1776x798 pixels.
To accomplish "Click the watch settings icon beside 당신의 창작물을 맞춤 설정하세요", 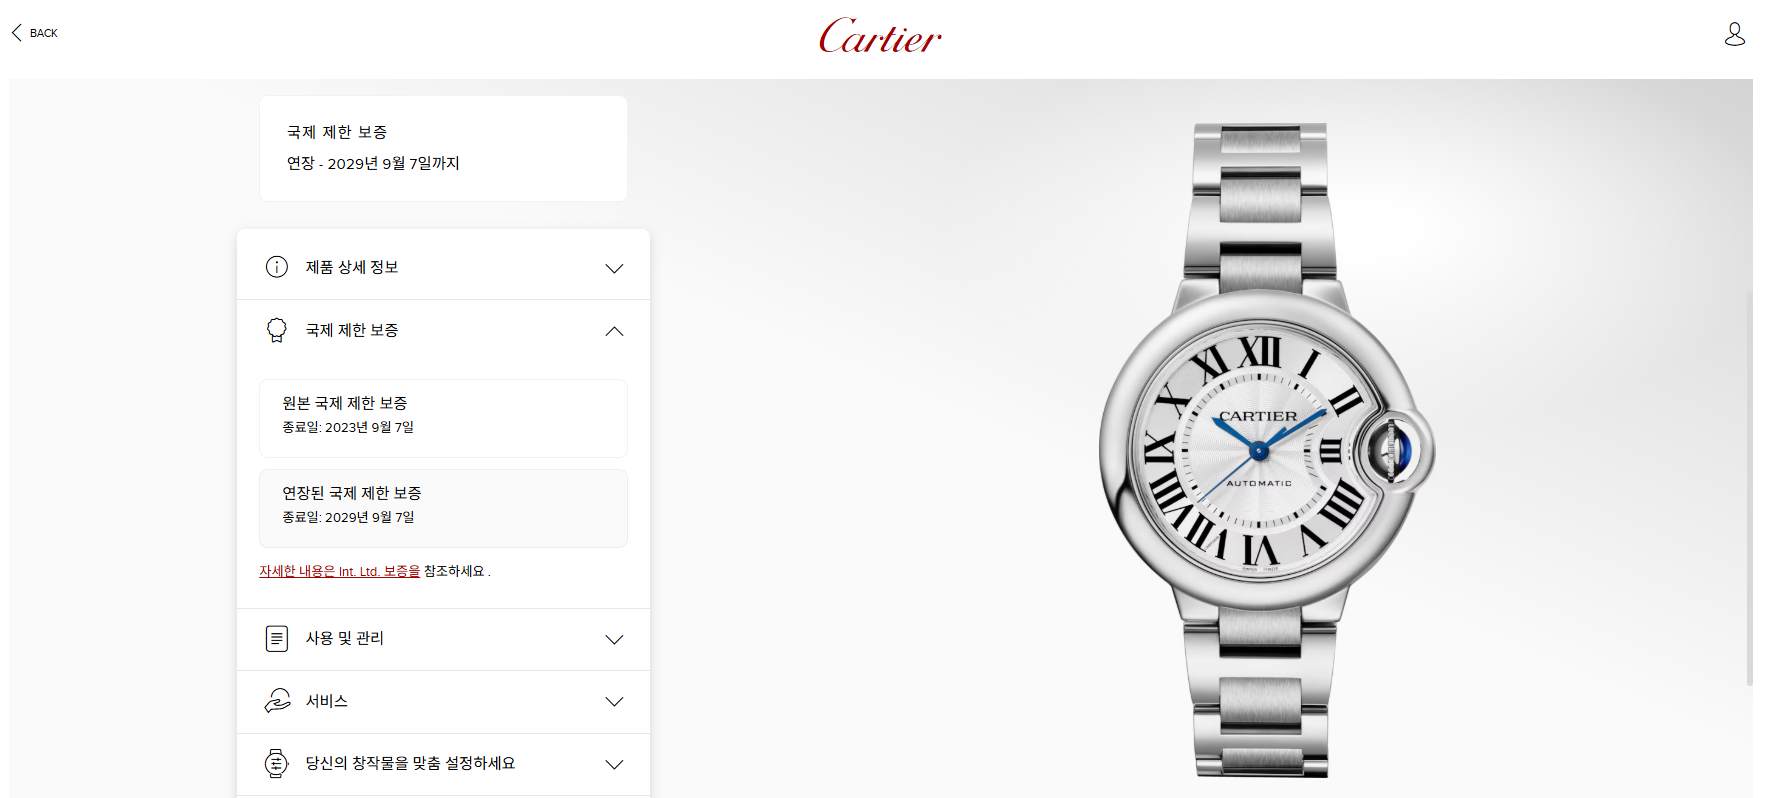I will click(x=277, y=763).
